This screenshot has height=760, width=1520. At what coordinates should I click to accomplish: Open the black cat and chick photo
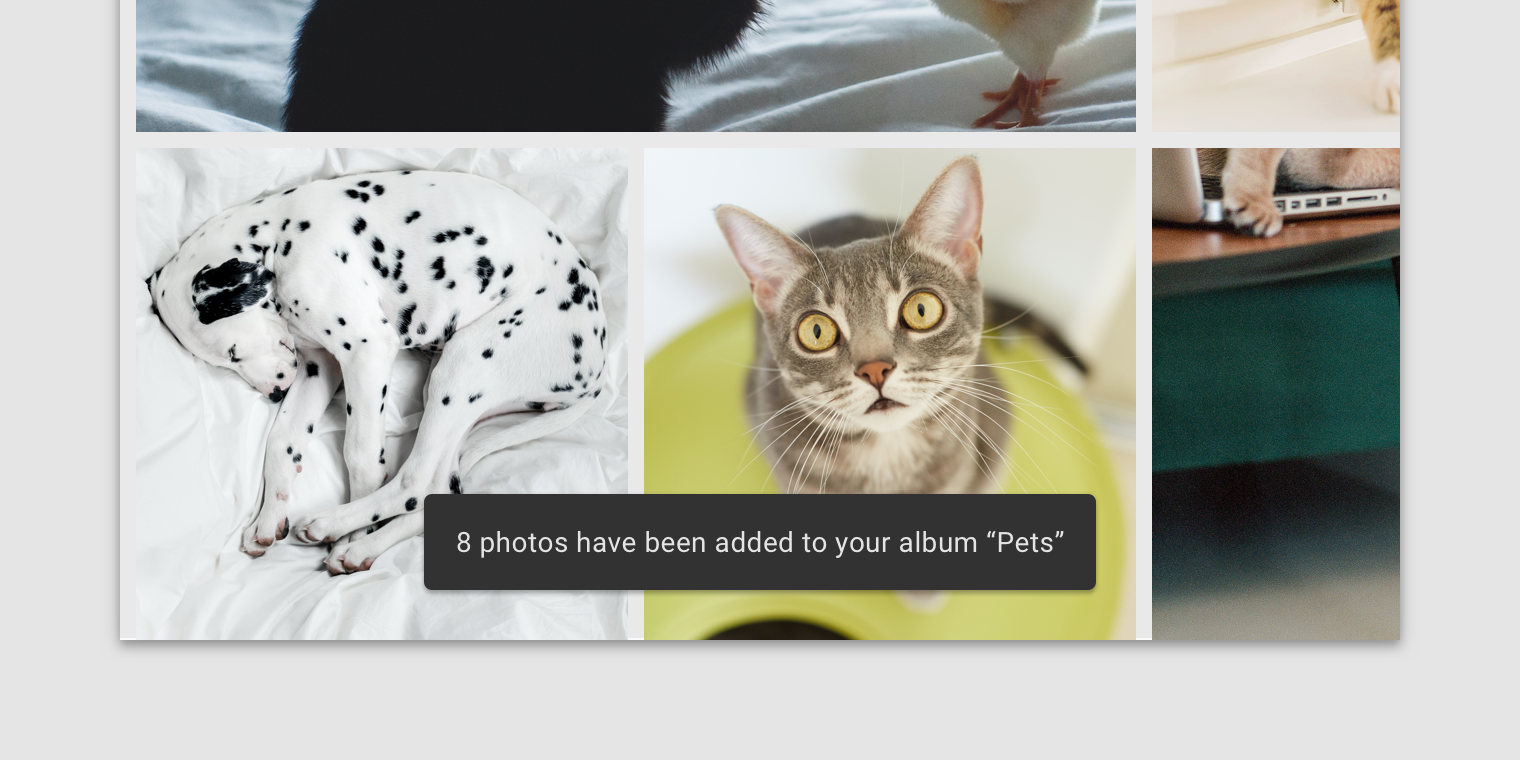636,66
